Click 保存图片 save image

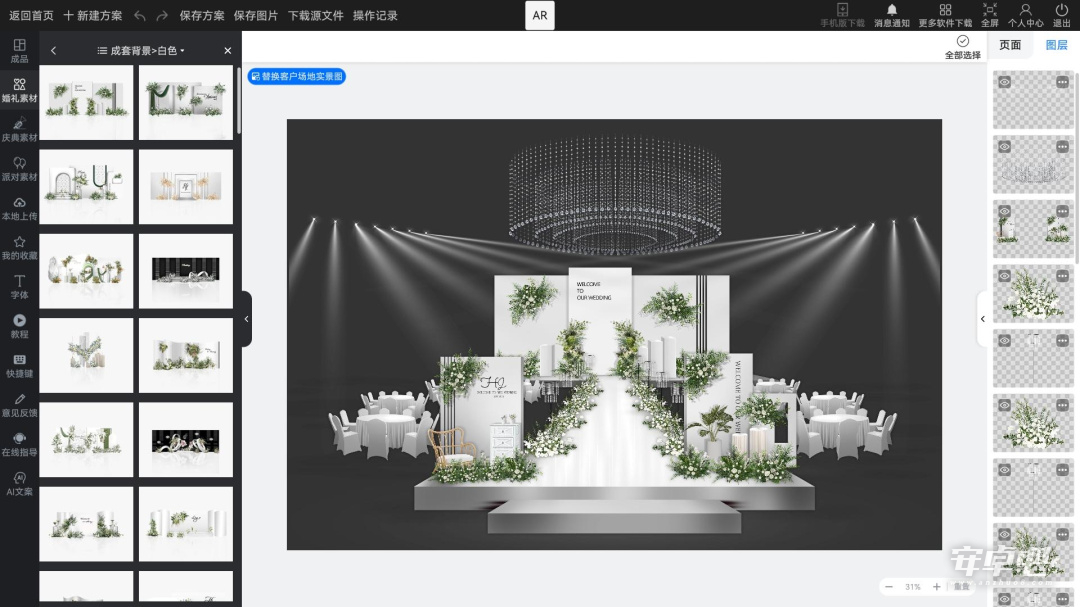coord(256,15)
